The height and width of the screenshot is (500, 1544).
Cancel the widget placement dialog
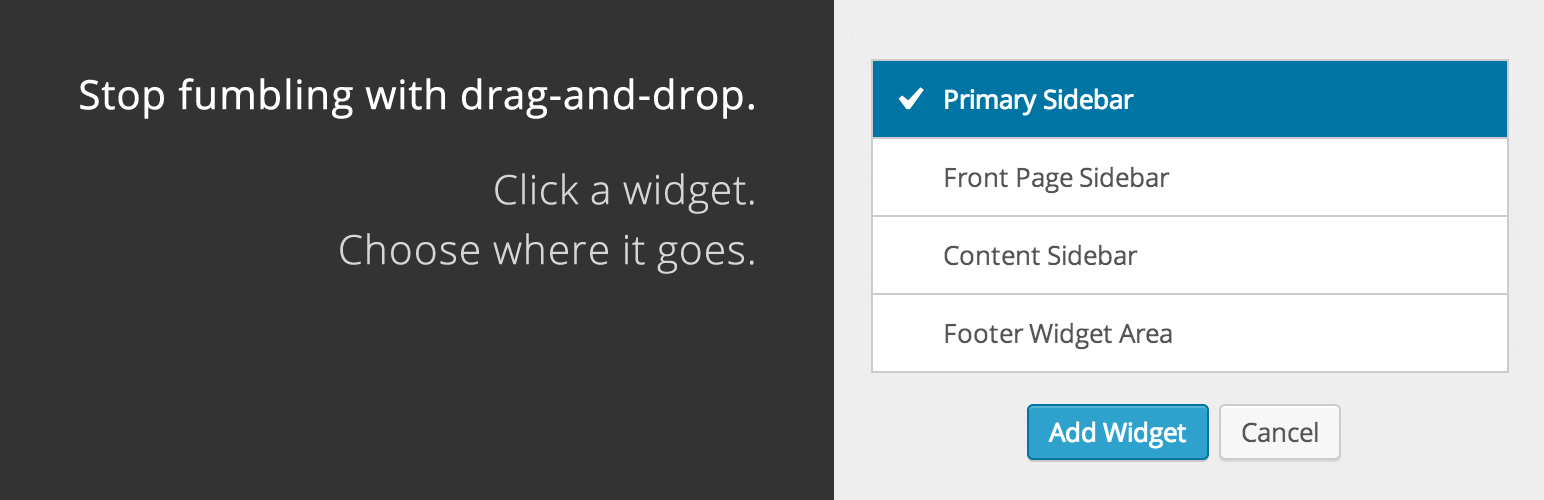(x=1279, y=432)
